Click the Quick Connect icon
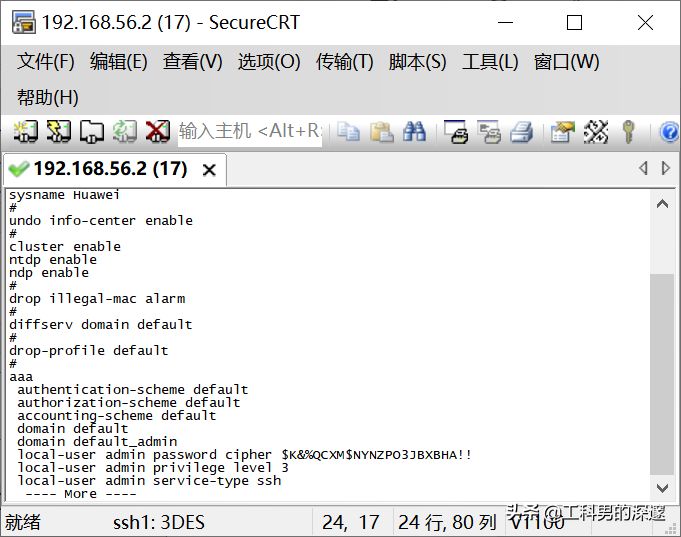This screenshot has width=681, height=537. [x=59, y=131]
